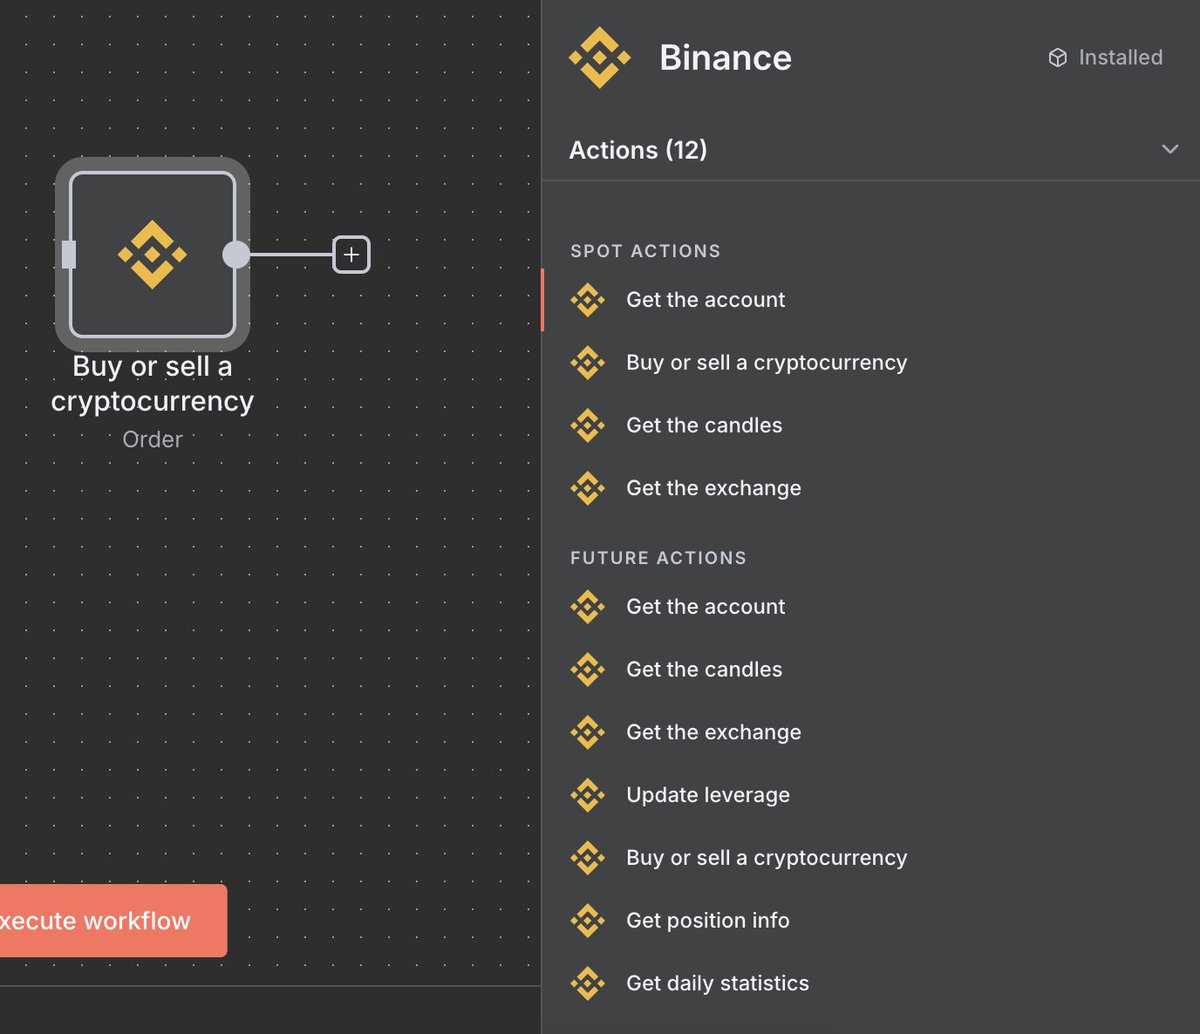Screen dimensions: 1200x1034
Task: Click the Binance icon beside Spot Get the candles
Action: point(587,426)
